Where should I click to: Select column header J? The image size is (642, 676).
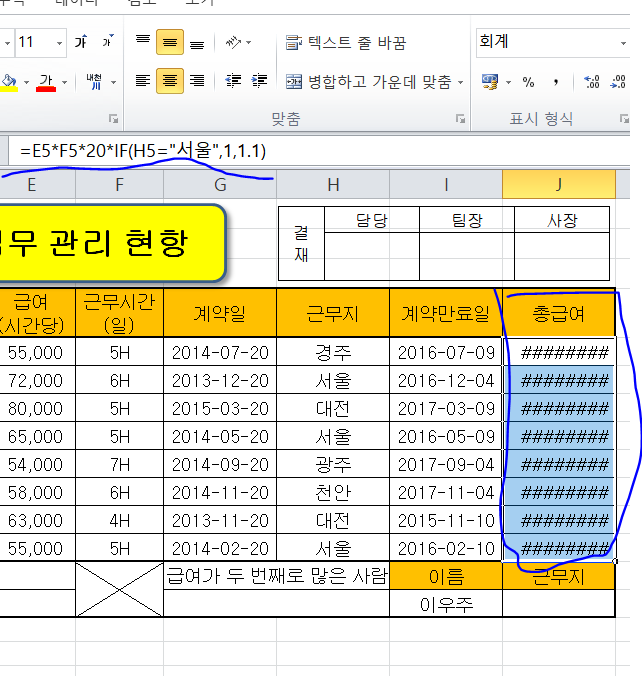click(558, 184)
